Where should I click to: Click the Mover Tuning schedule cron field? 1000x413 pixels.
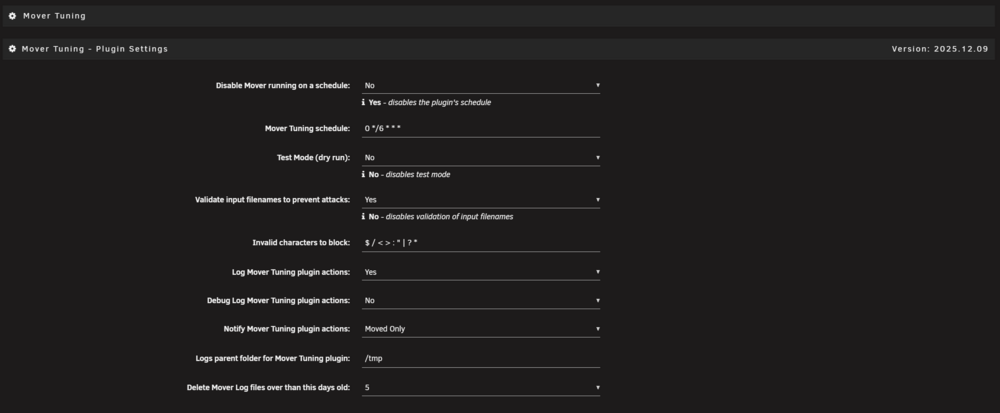481,129
